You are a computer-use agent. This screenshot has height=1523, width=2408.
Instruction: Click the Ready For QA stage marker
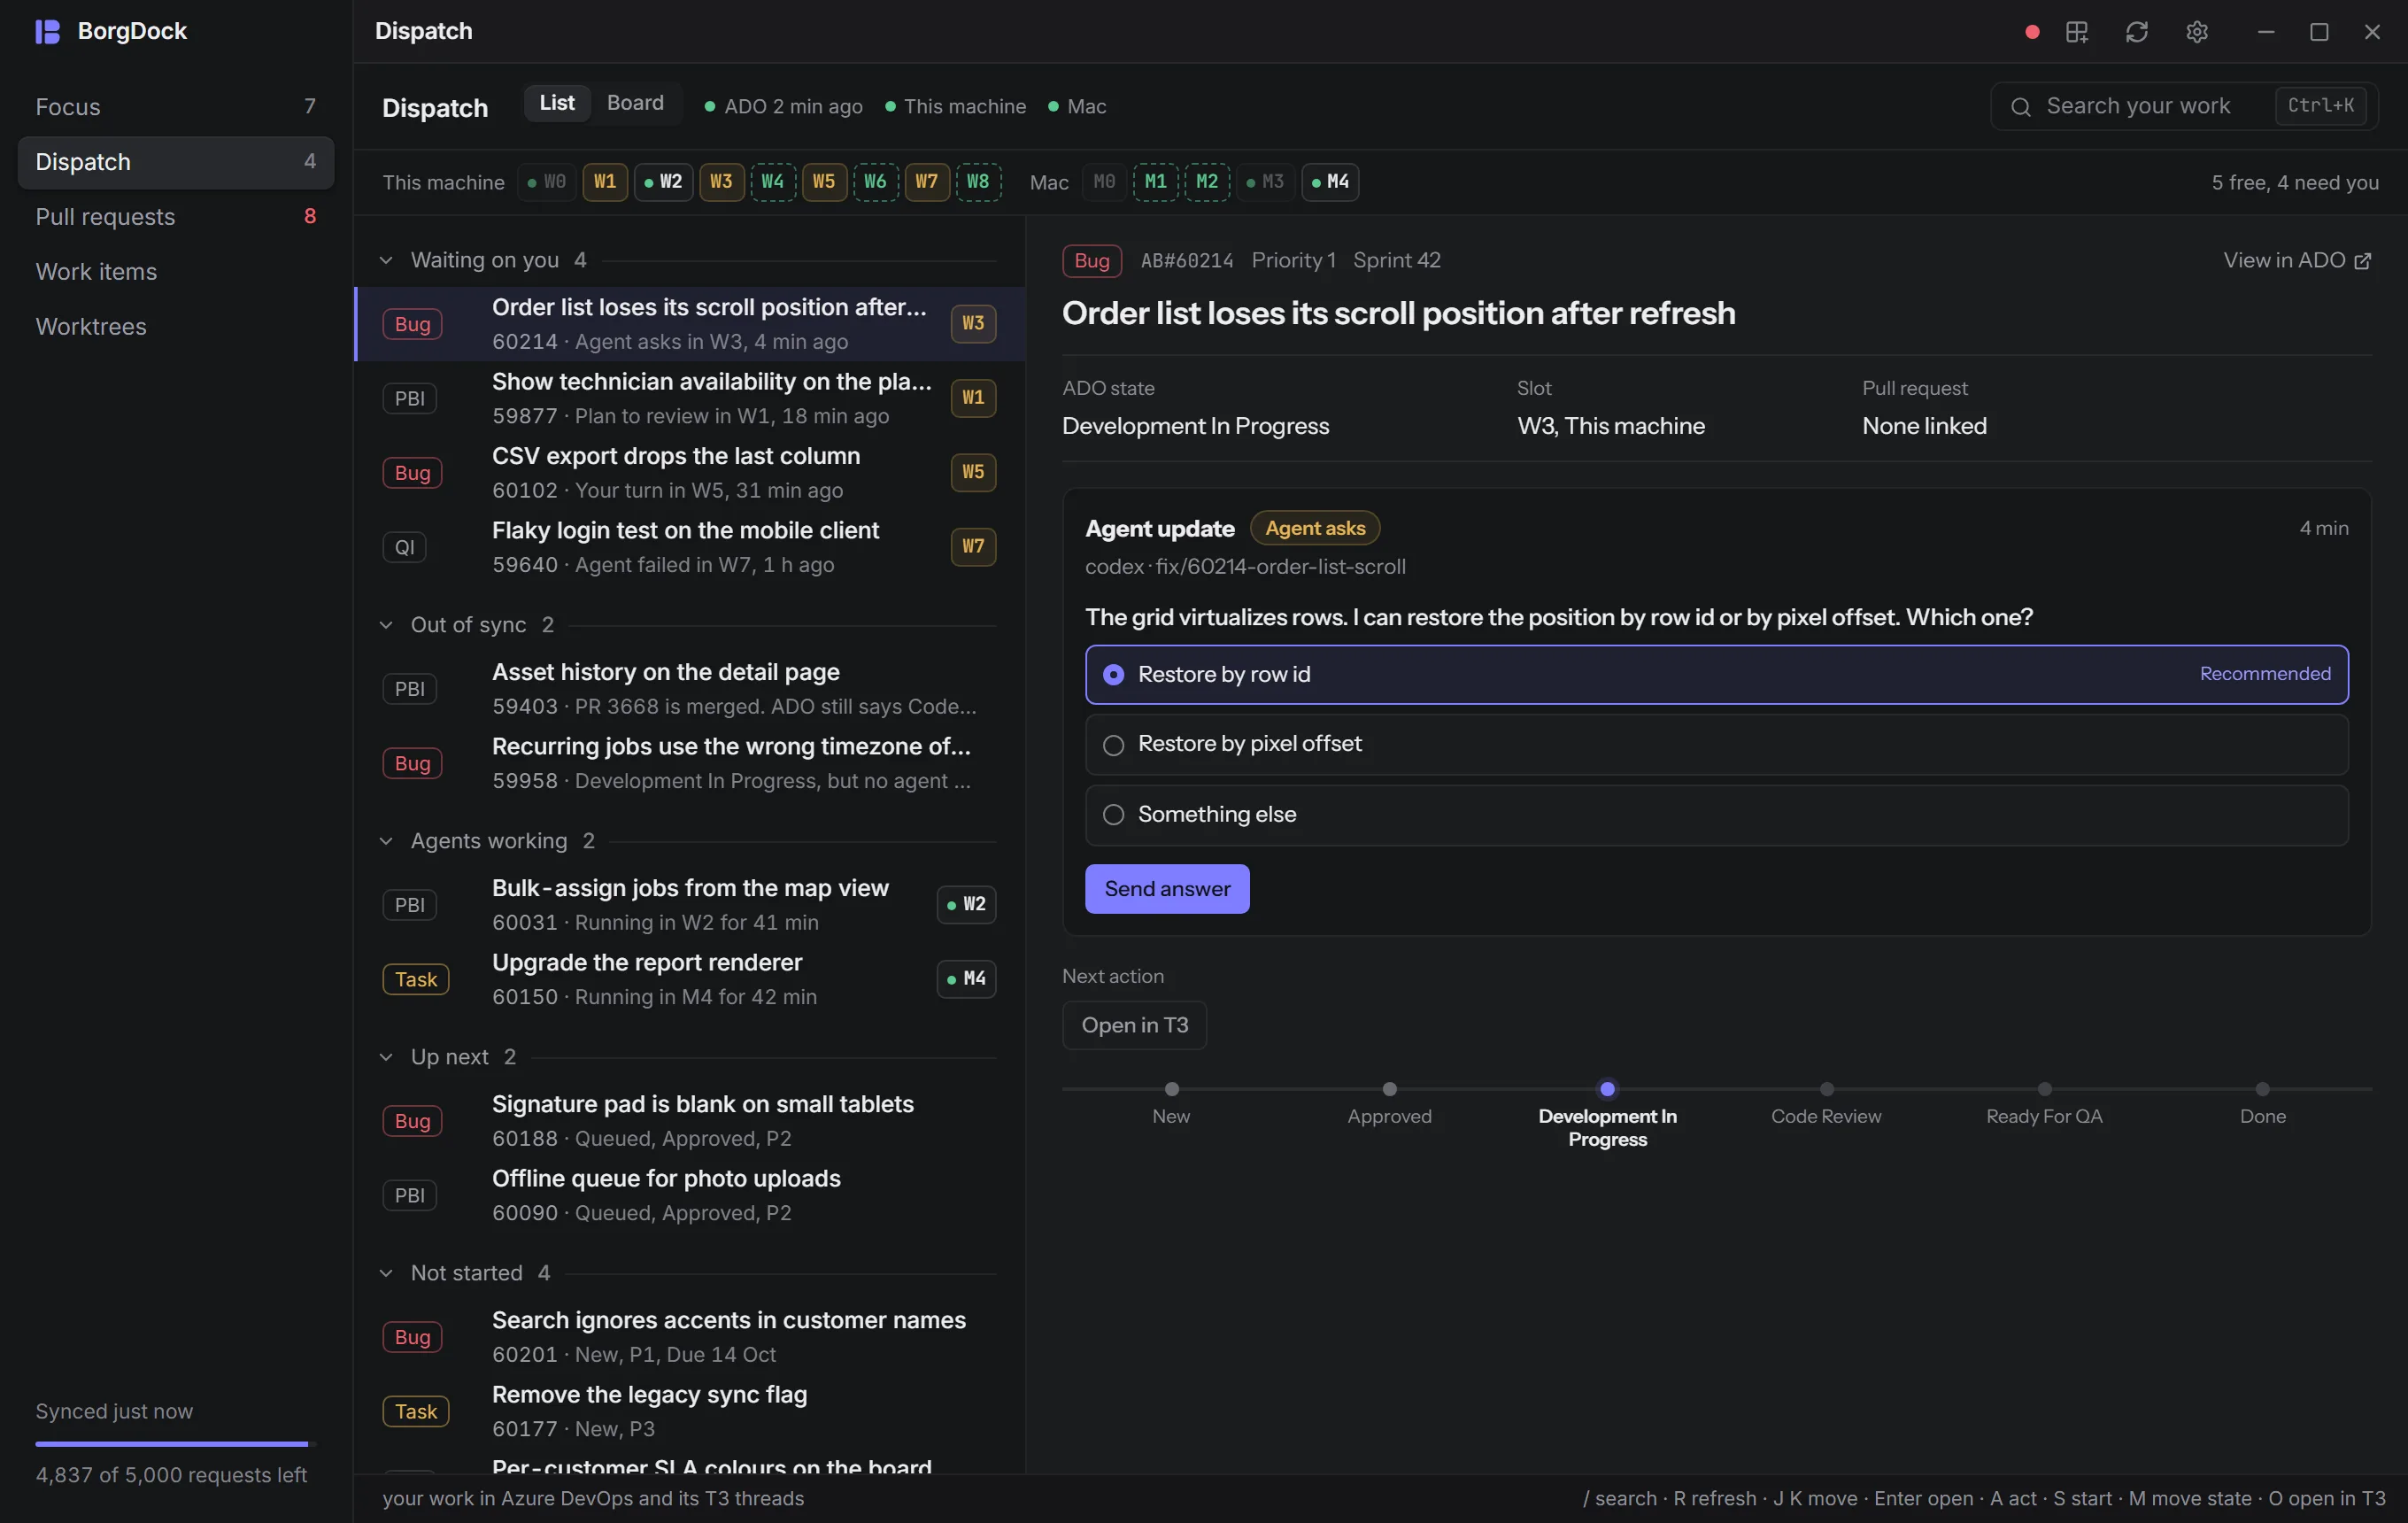(x=2044, y=1089)
